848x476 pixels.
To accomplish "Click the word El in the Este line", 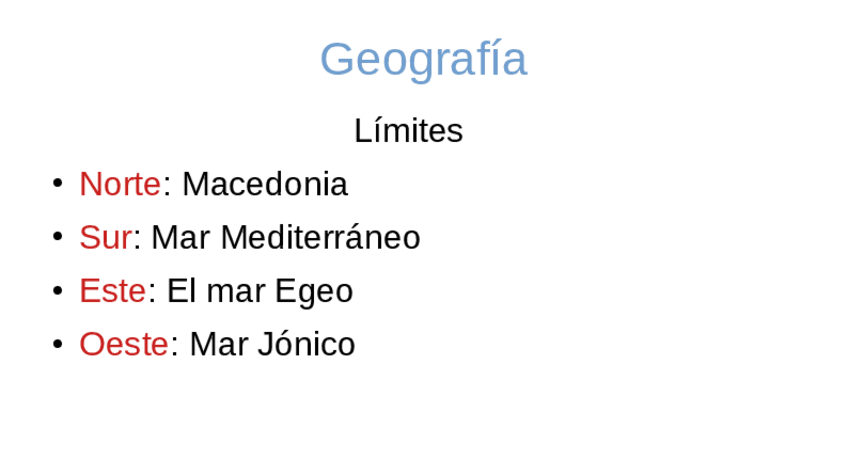I will pyautogui.click(x=178, y=291).
